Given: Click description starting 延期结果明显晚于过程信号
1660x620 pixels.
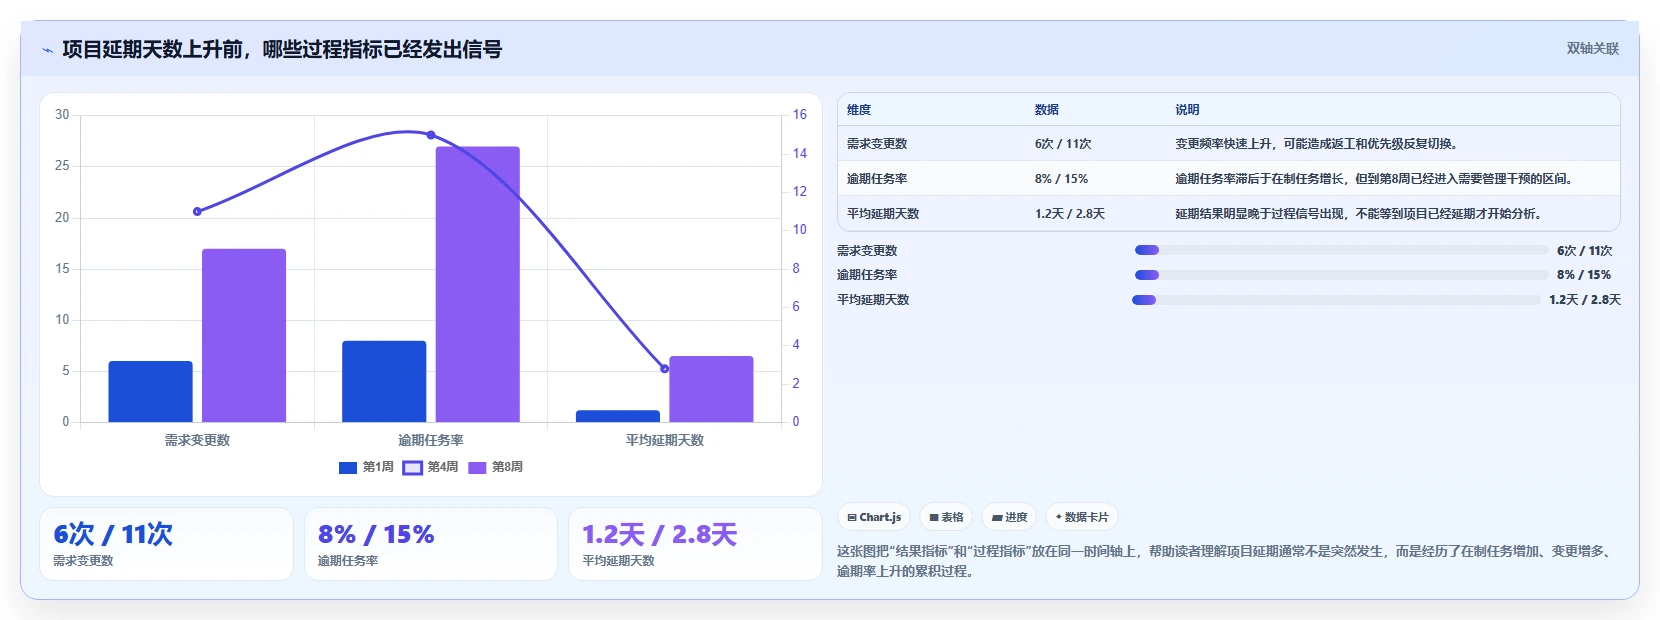Looking at the screenshot, I should coord(1359,214).
